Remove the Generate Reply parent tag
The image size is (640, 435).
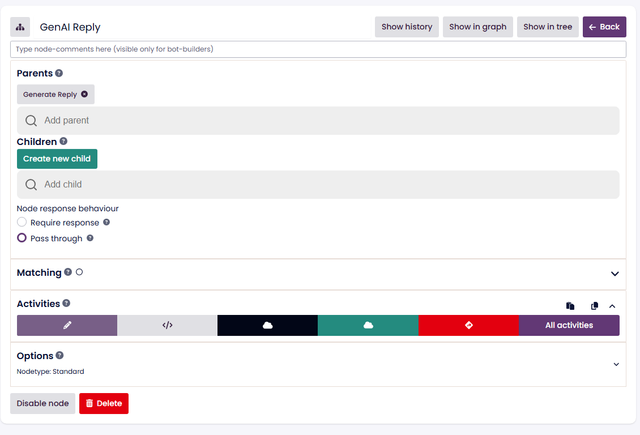(x=85, y=94)
